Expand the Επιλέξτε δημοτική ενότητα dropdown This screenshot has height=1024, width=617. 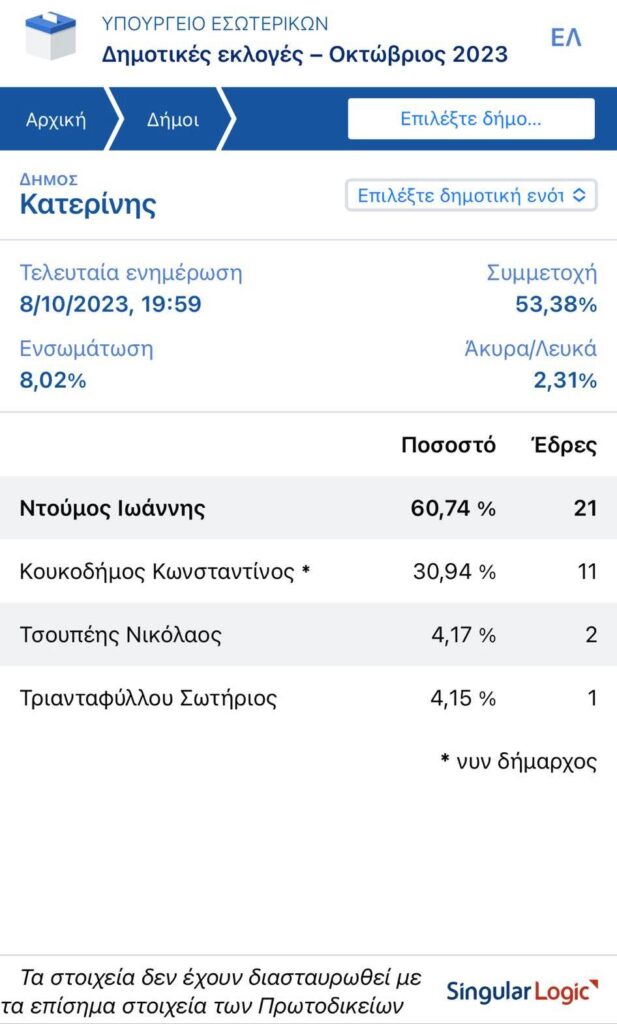[x=471, y=195]
